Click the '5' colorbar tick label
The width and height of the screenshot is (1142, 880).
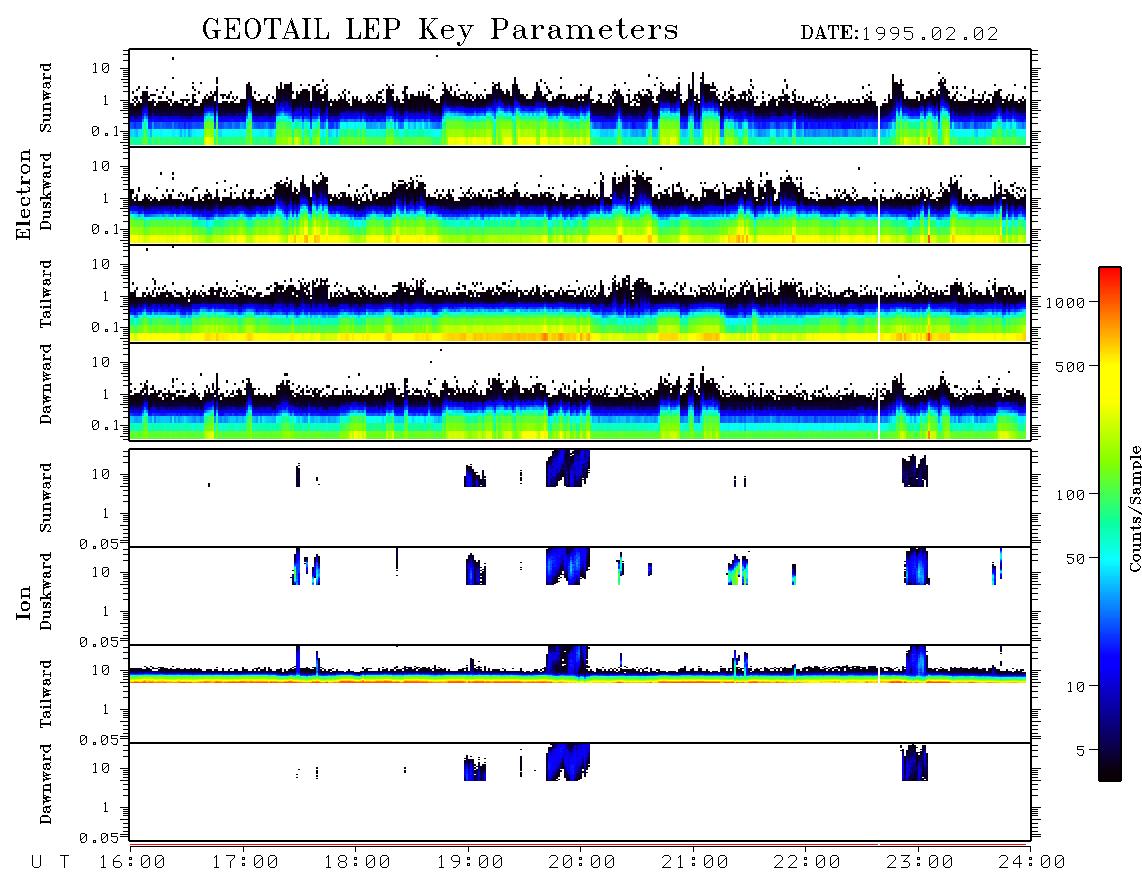[1081, 751]
